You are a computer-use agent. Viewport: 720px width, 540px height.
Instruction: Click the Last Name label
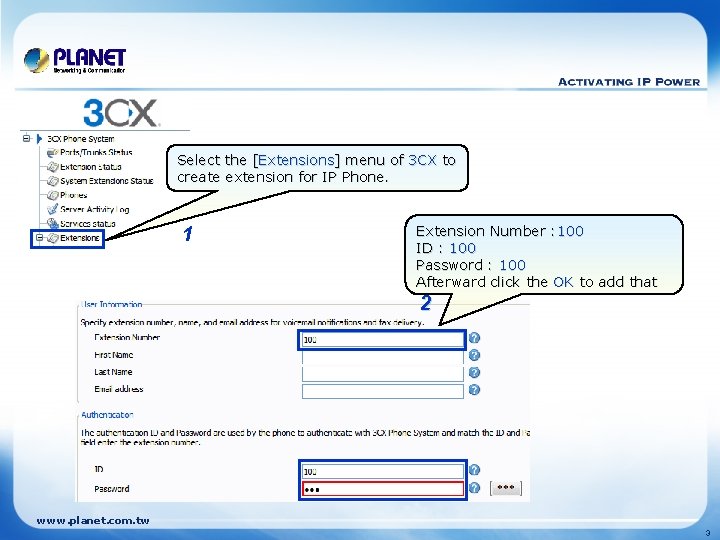113,372
